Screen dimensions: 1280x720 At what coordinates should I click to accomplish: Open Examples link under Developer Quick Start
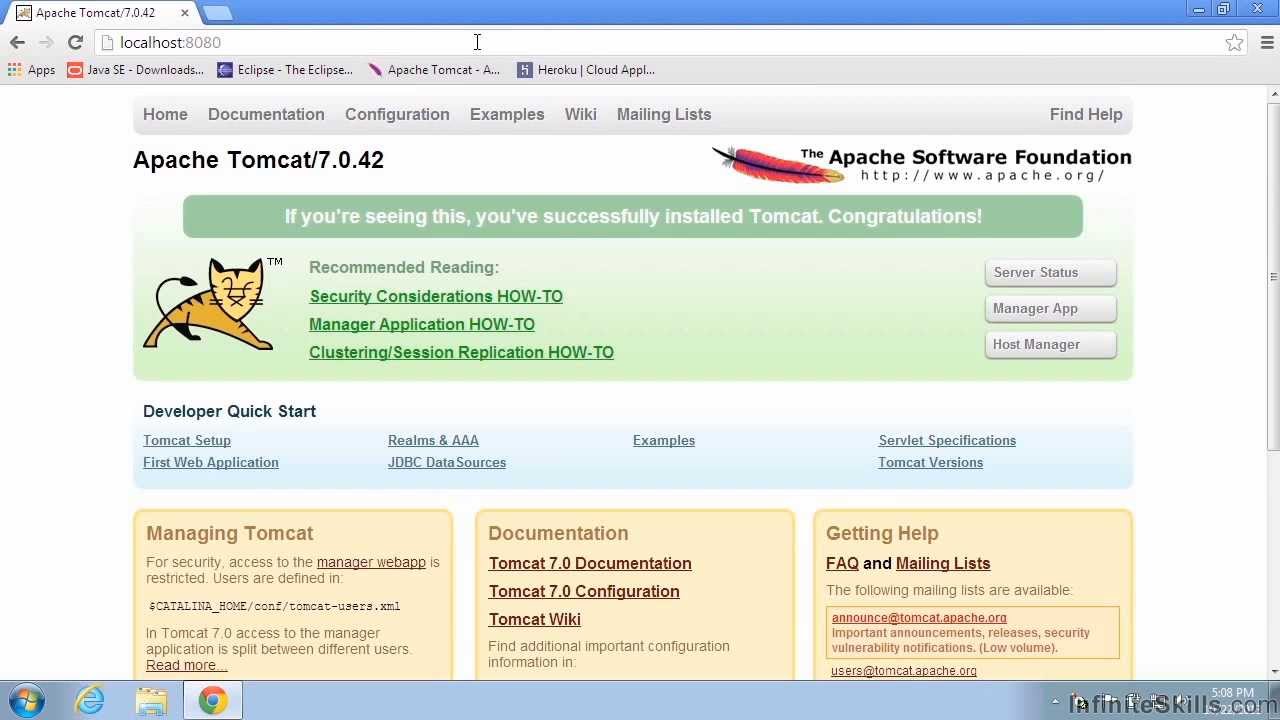(664, 440)
